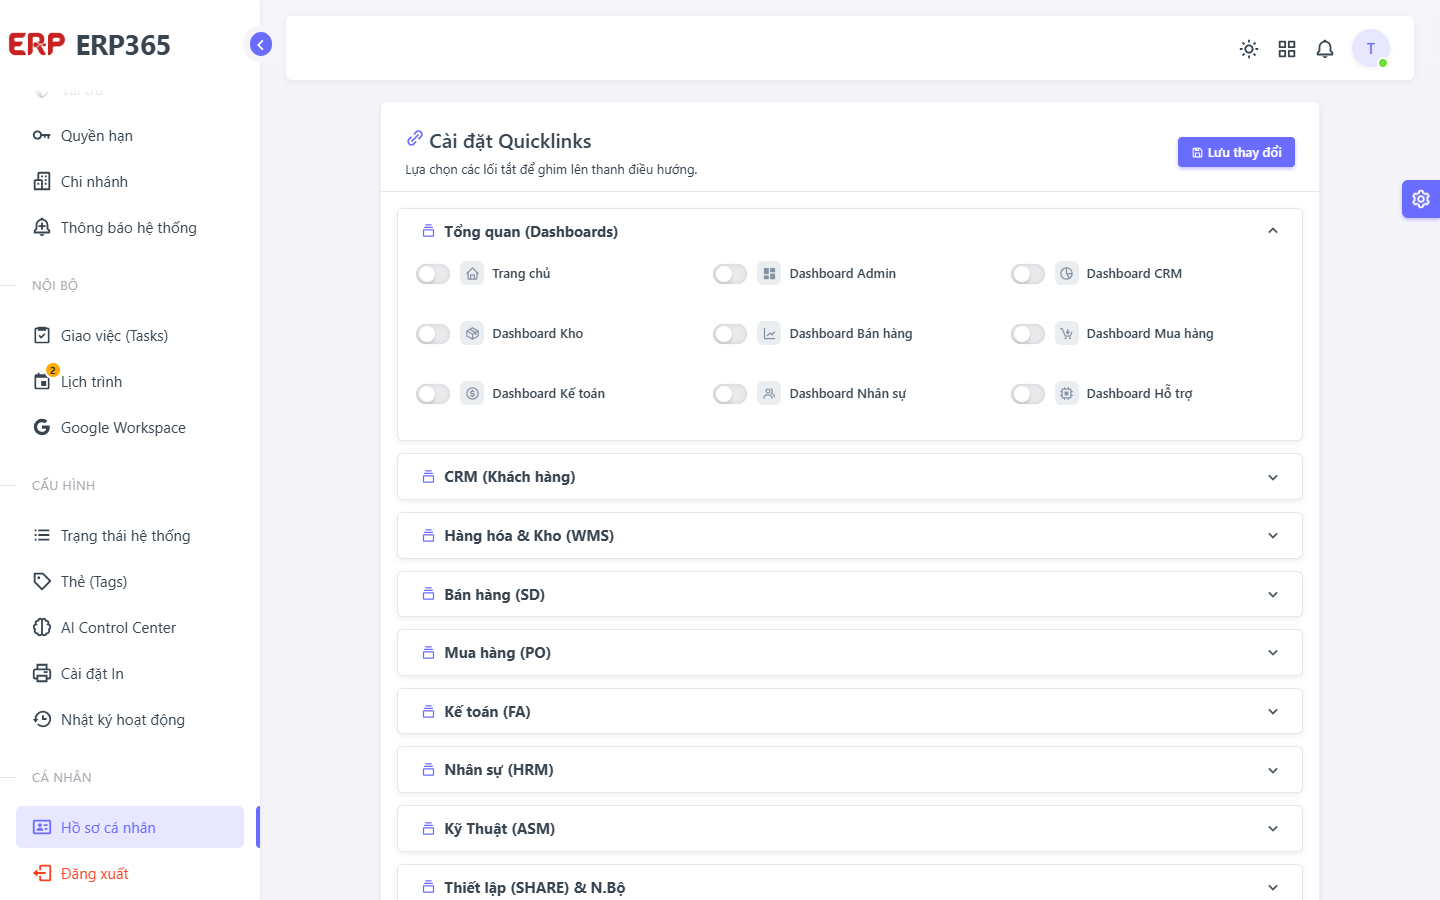Expand the CRM (Khách hàng) section

coord(850,477)
